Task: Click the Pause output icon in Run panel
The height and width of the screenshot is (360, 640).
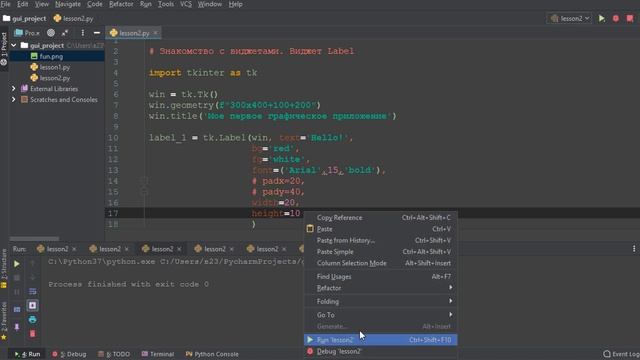Action: (x=17, y=292)
